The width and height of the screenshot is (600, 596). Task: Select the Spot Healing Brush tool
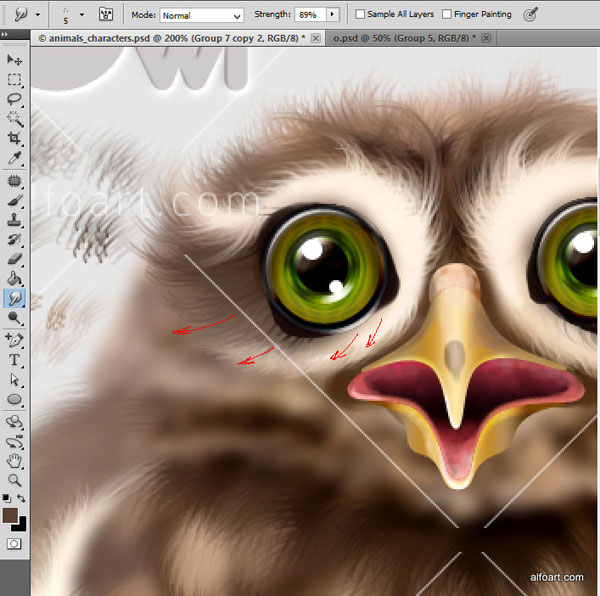point(15,181)
